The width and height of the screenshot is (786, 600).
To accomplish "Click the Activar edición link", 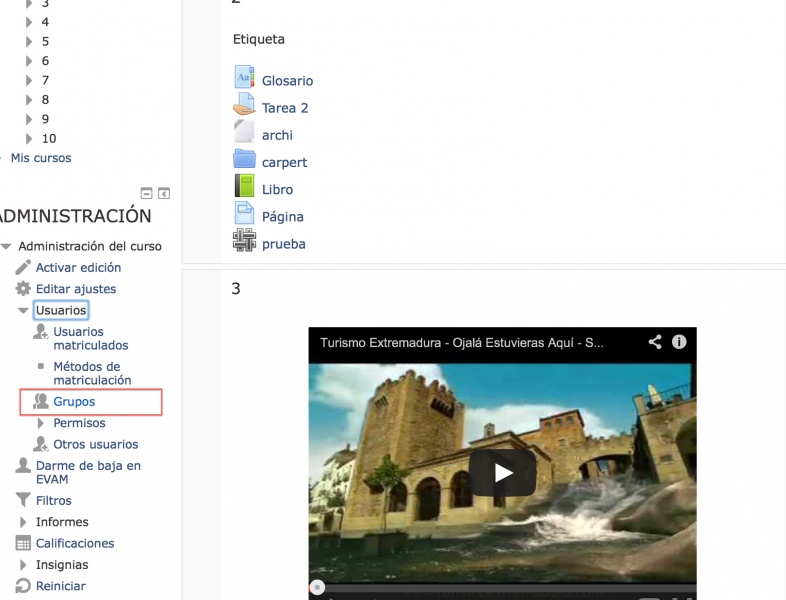I will pyautogui.click(x=78, y=268).
